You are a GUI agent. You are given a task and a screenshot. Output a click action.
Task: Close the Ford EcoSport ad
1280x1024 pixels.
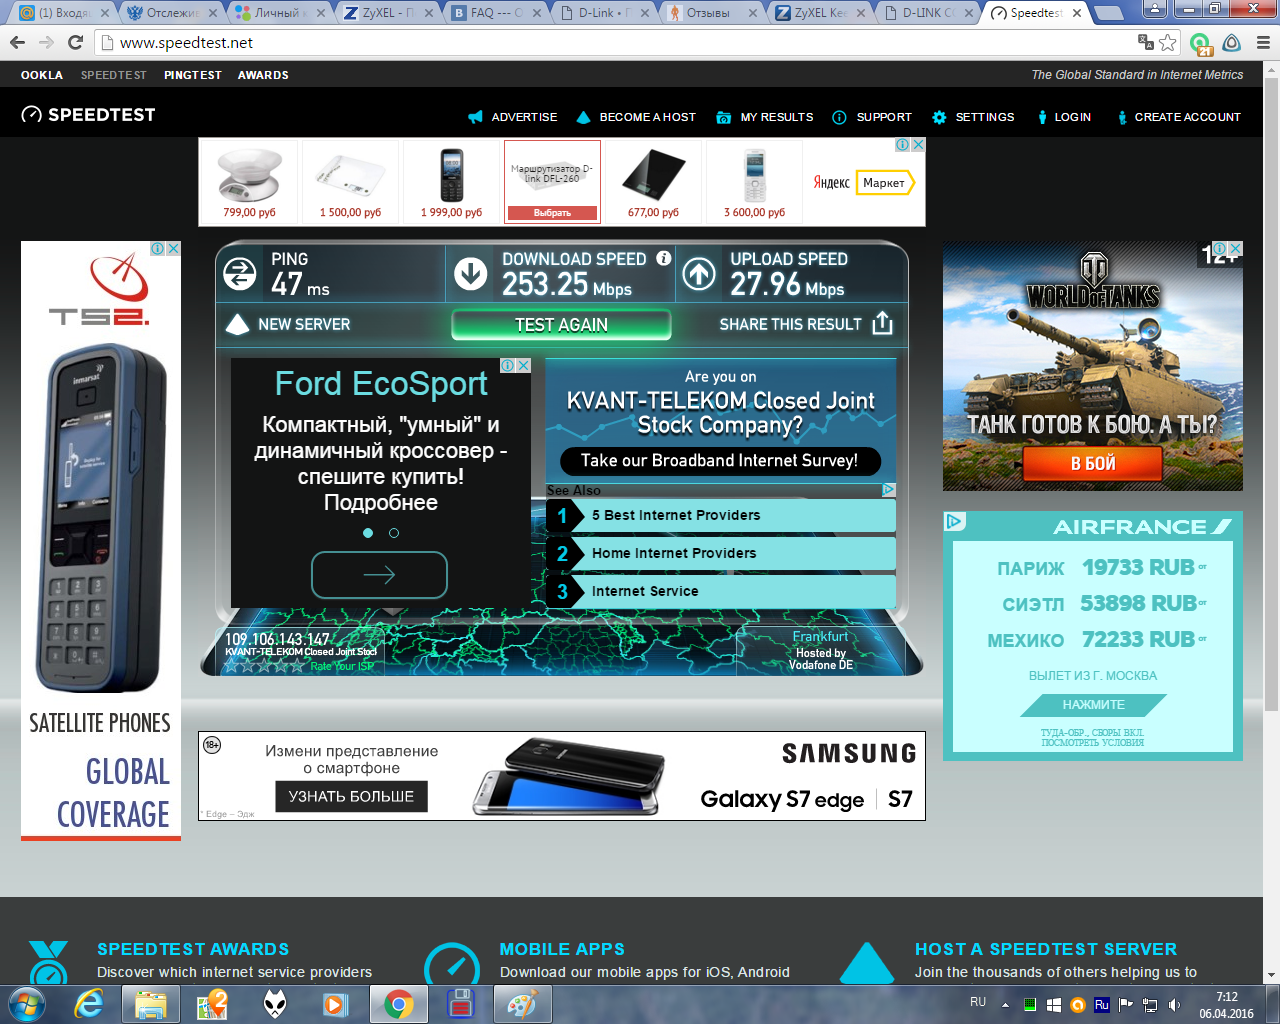pos(523,366)
